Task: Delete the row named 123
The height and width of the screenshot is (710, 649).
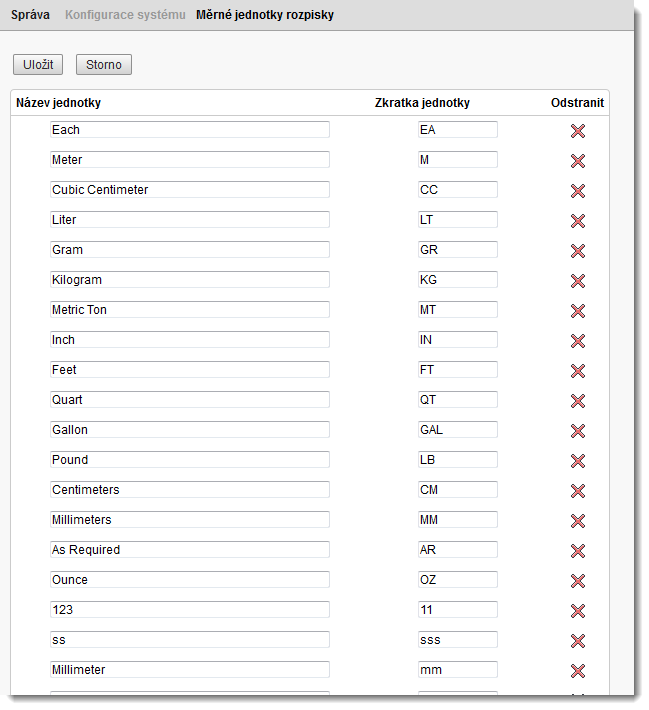Action: 577,611
